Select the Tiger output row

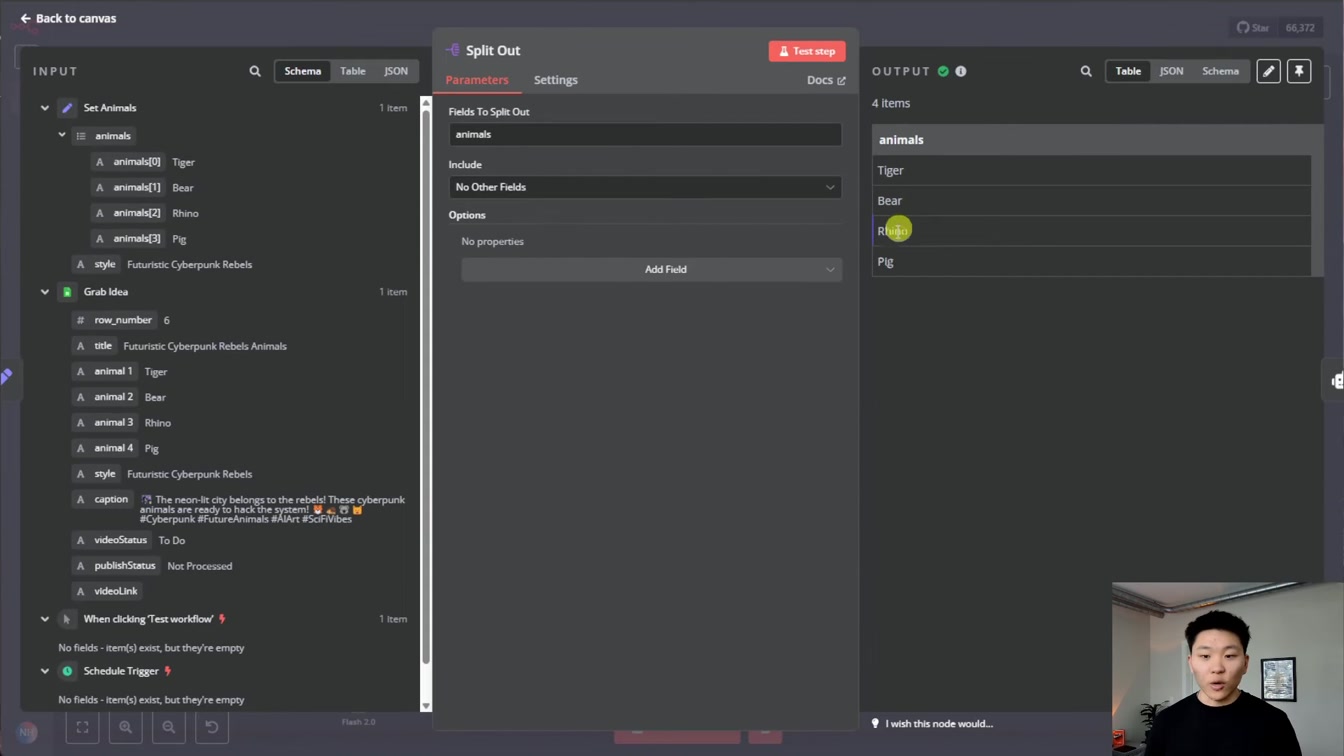click(x=1091, y=170)
